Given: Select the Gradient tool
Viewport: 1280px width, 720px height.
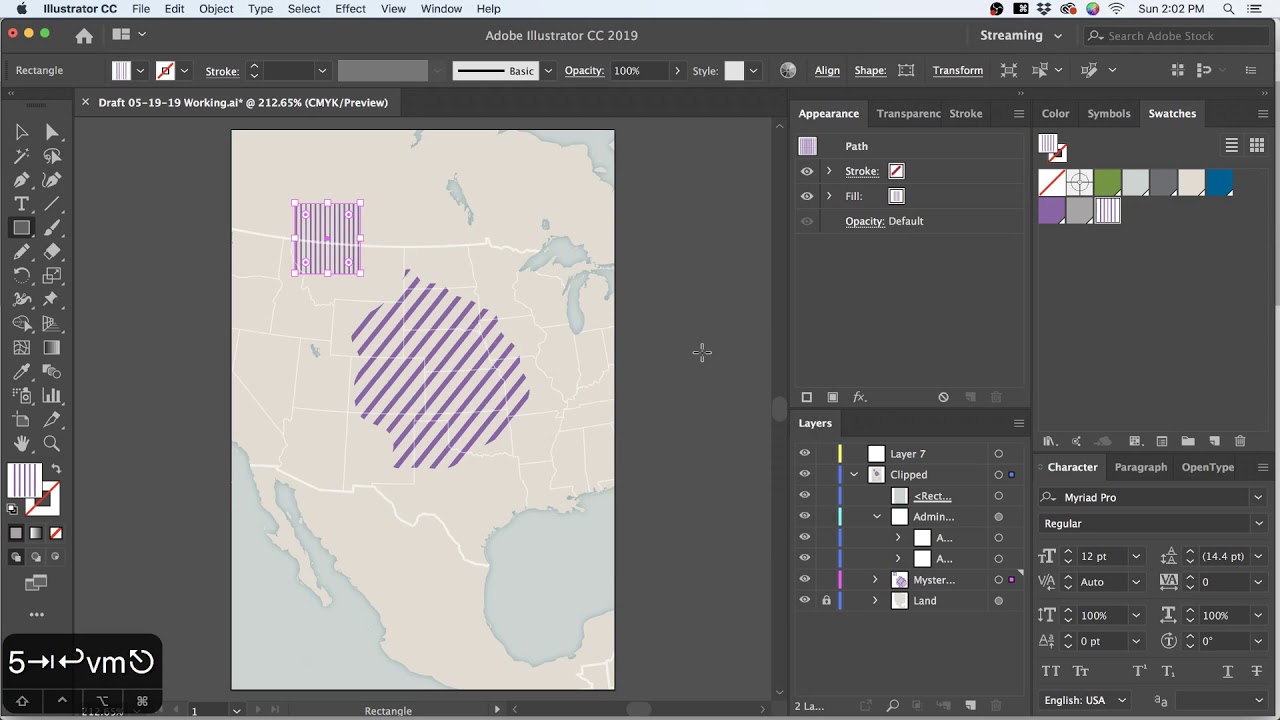Looking at the screenshot, I should pyautogui.click(x=52, y=347).
